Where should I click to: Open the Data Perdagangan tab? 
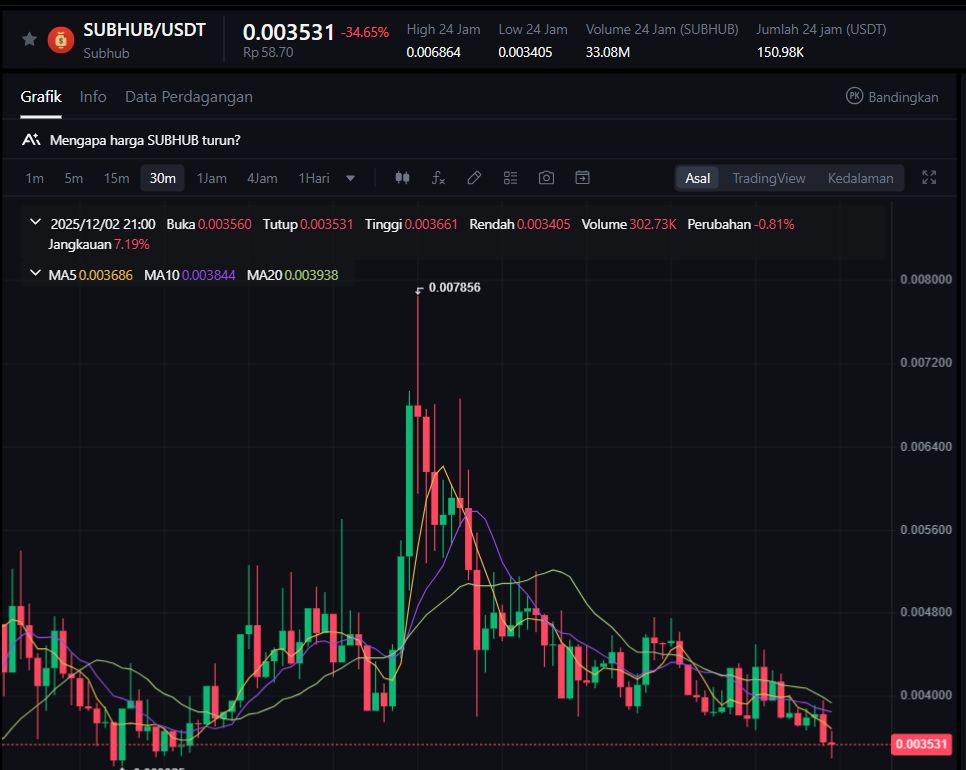[x=188, y=97]
